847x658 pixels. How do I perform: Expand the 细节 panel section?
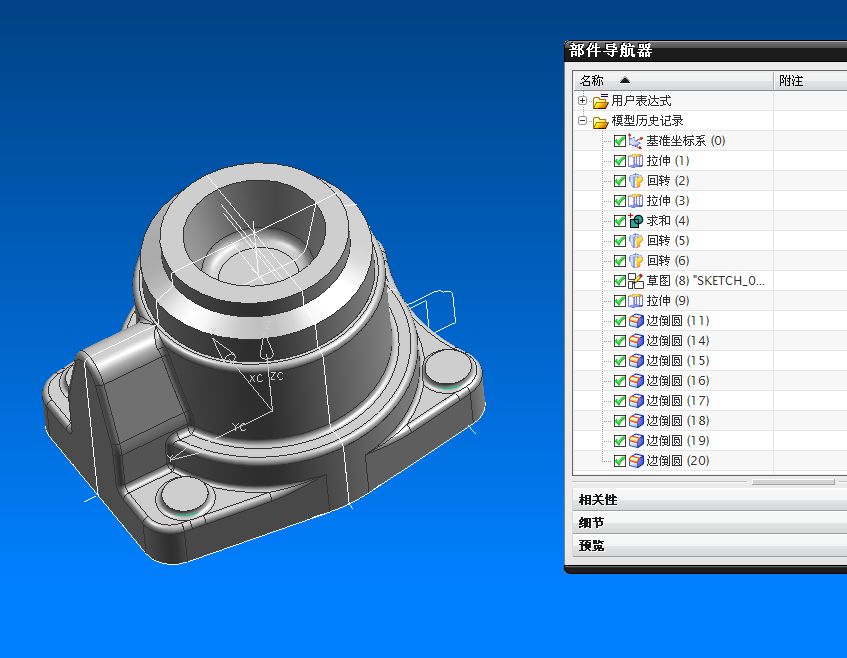(x=709, y=522)
